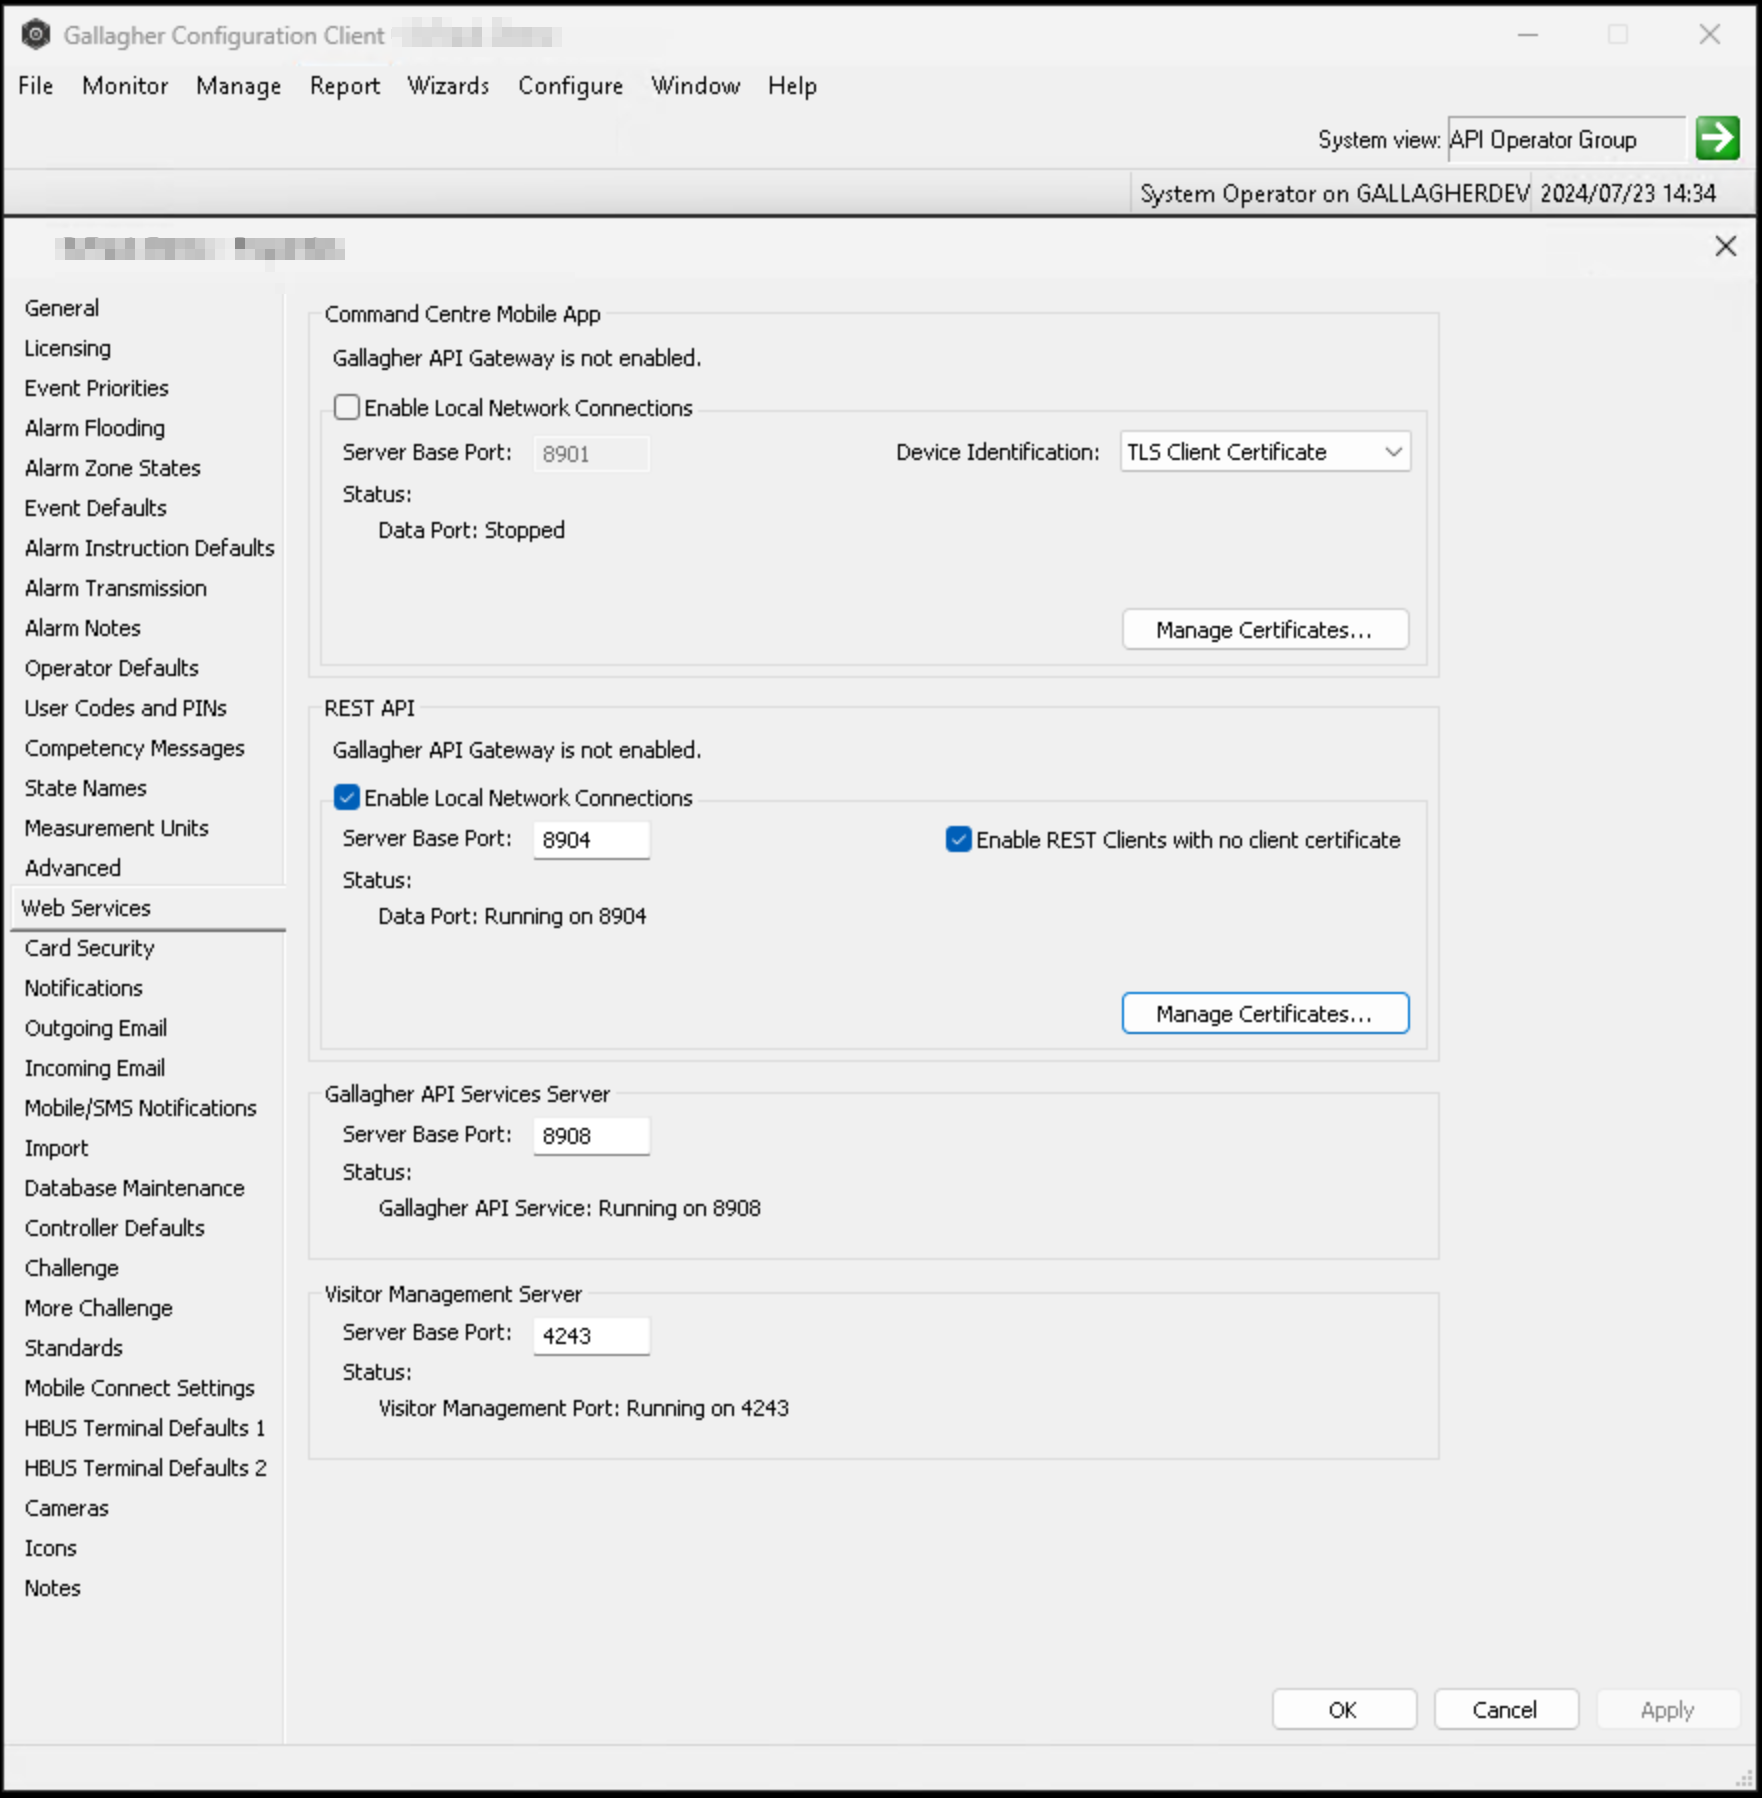Open the Wizards menu

(x=448, y=86)
